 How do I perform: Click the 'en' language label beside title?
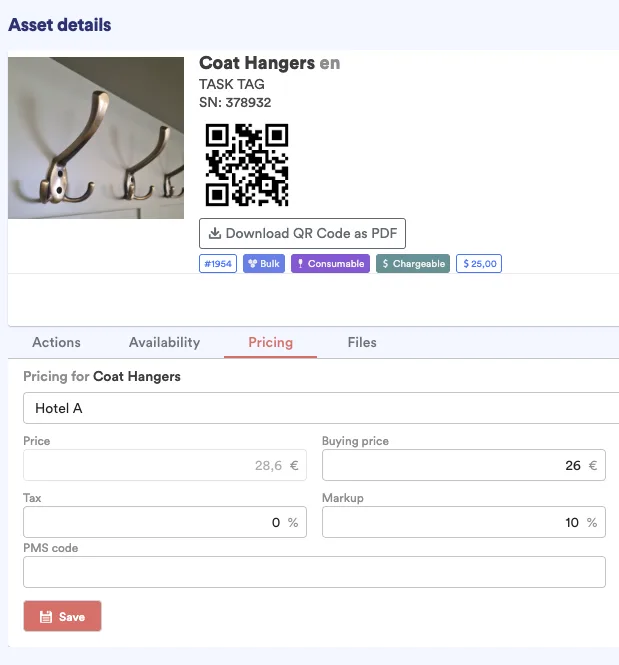[330, 64]
